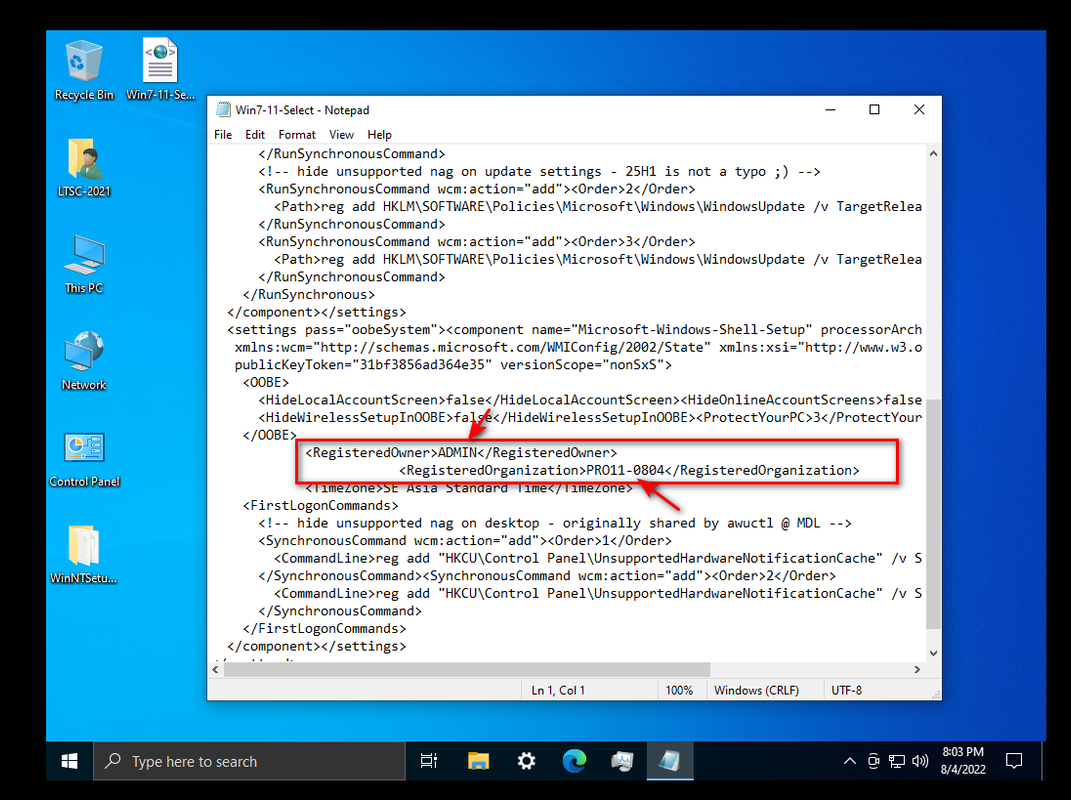This screenshot has height=800, width=1071.
Task: Click the horizontal scrollbar left arrow
Action: pyautogui.click(x=216, y=670)
